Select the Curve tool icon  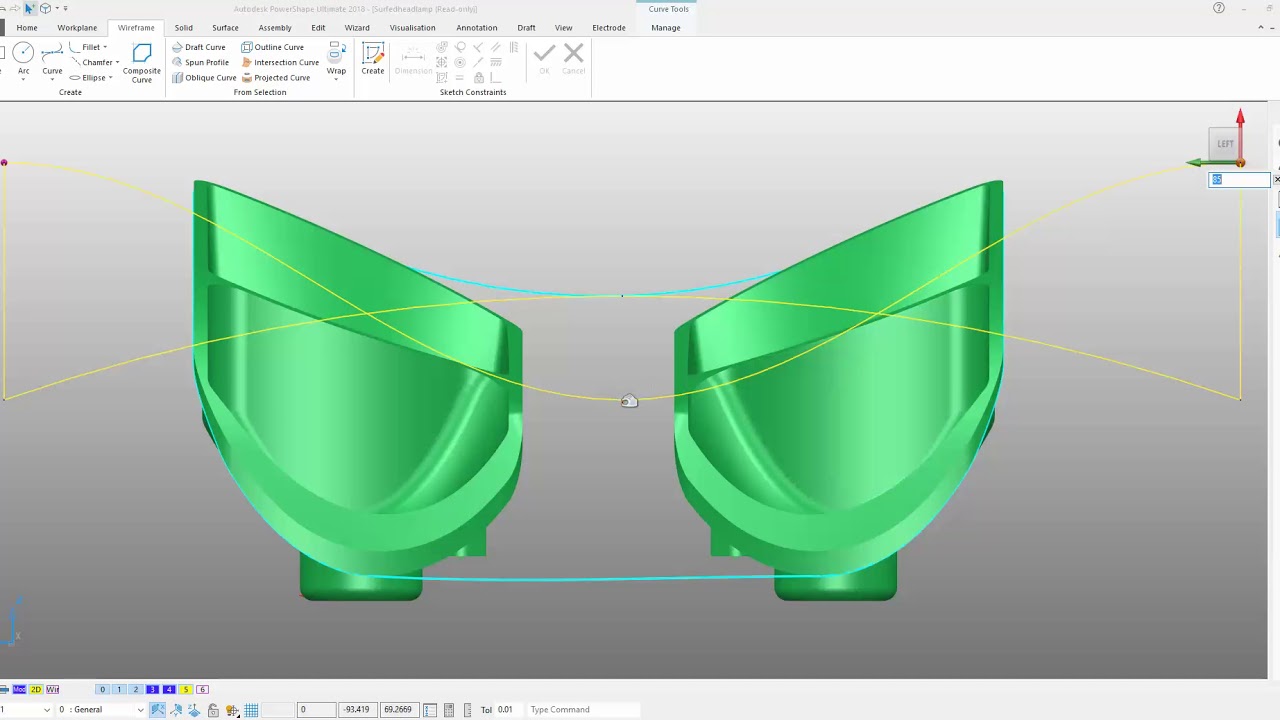click(52, 52)
